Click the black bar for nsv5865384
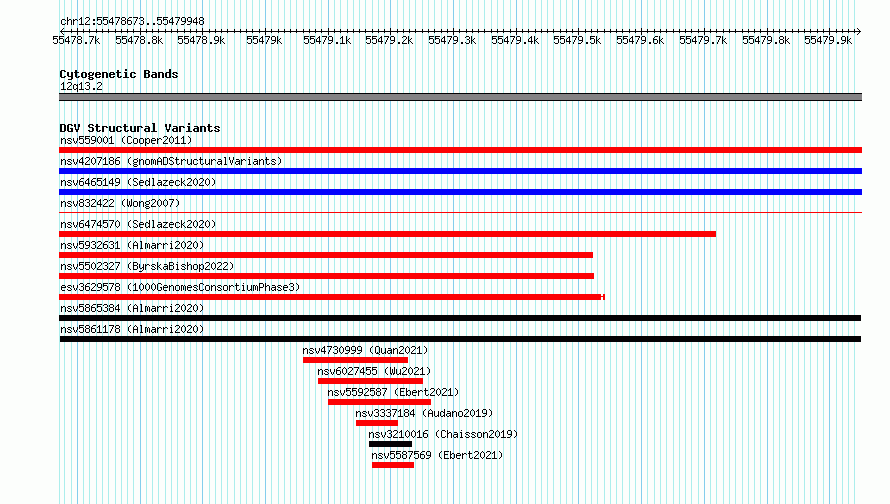 pyautogui.click(x=460, y=318)
